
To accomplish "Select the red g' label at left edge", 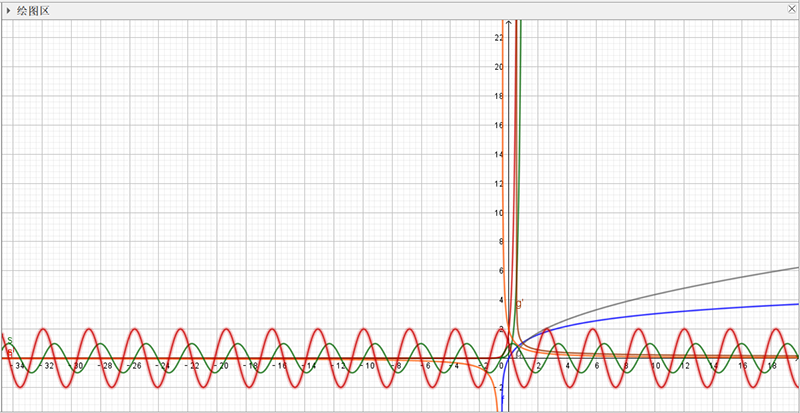I will (10, 352).
